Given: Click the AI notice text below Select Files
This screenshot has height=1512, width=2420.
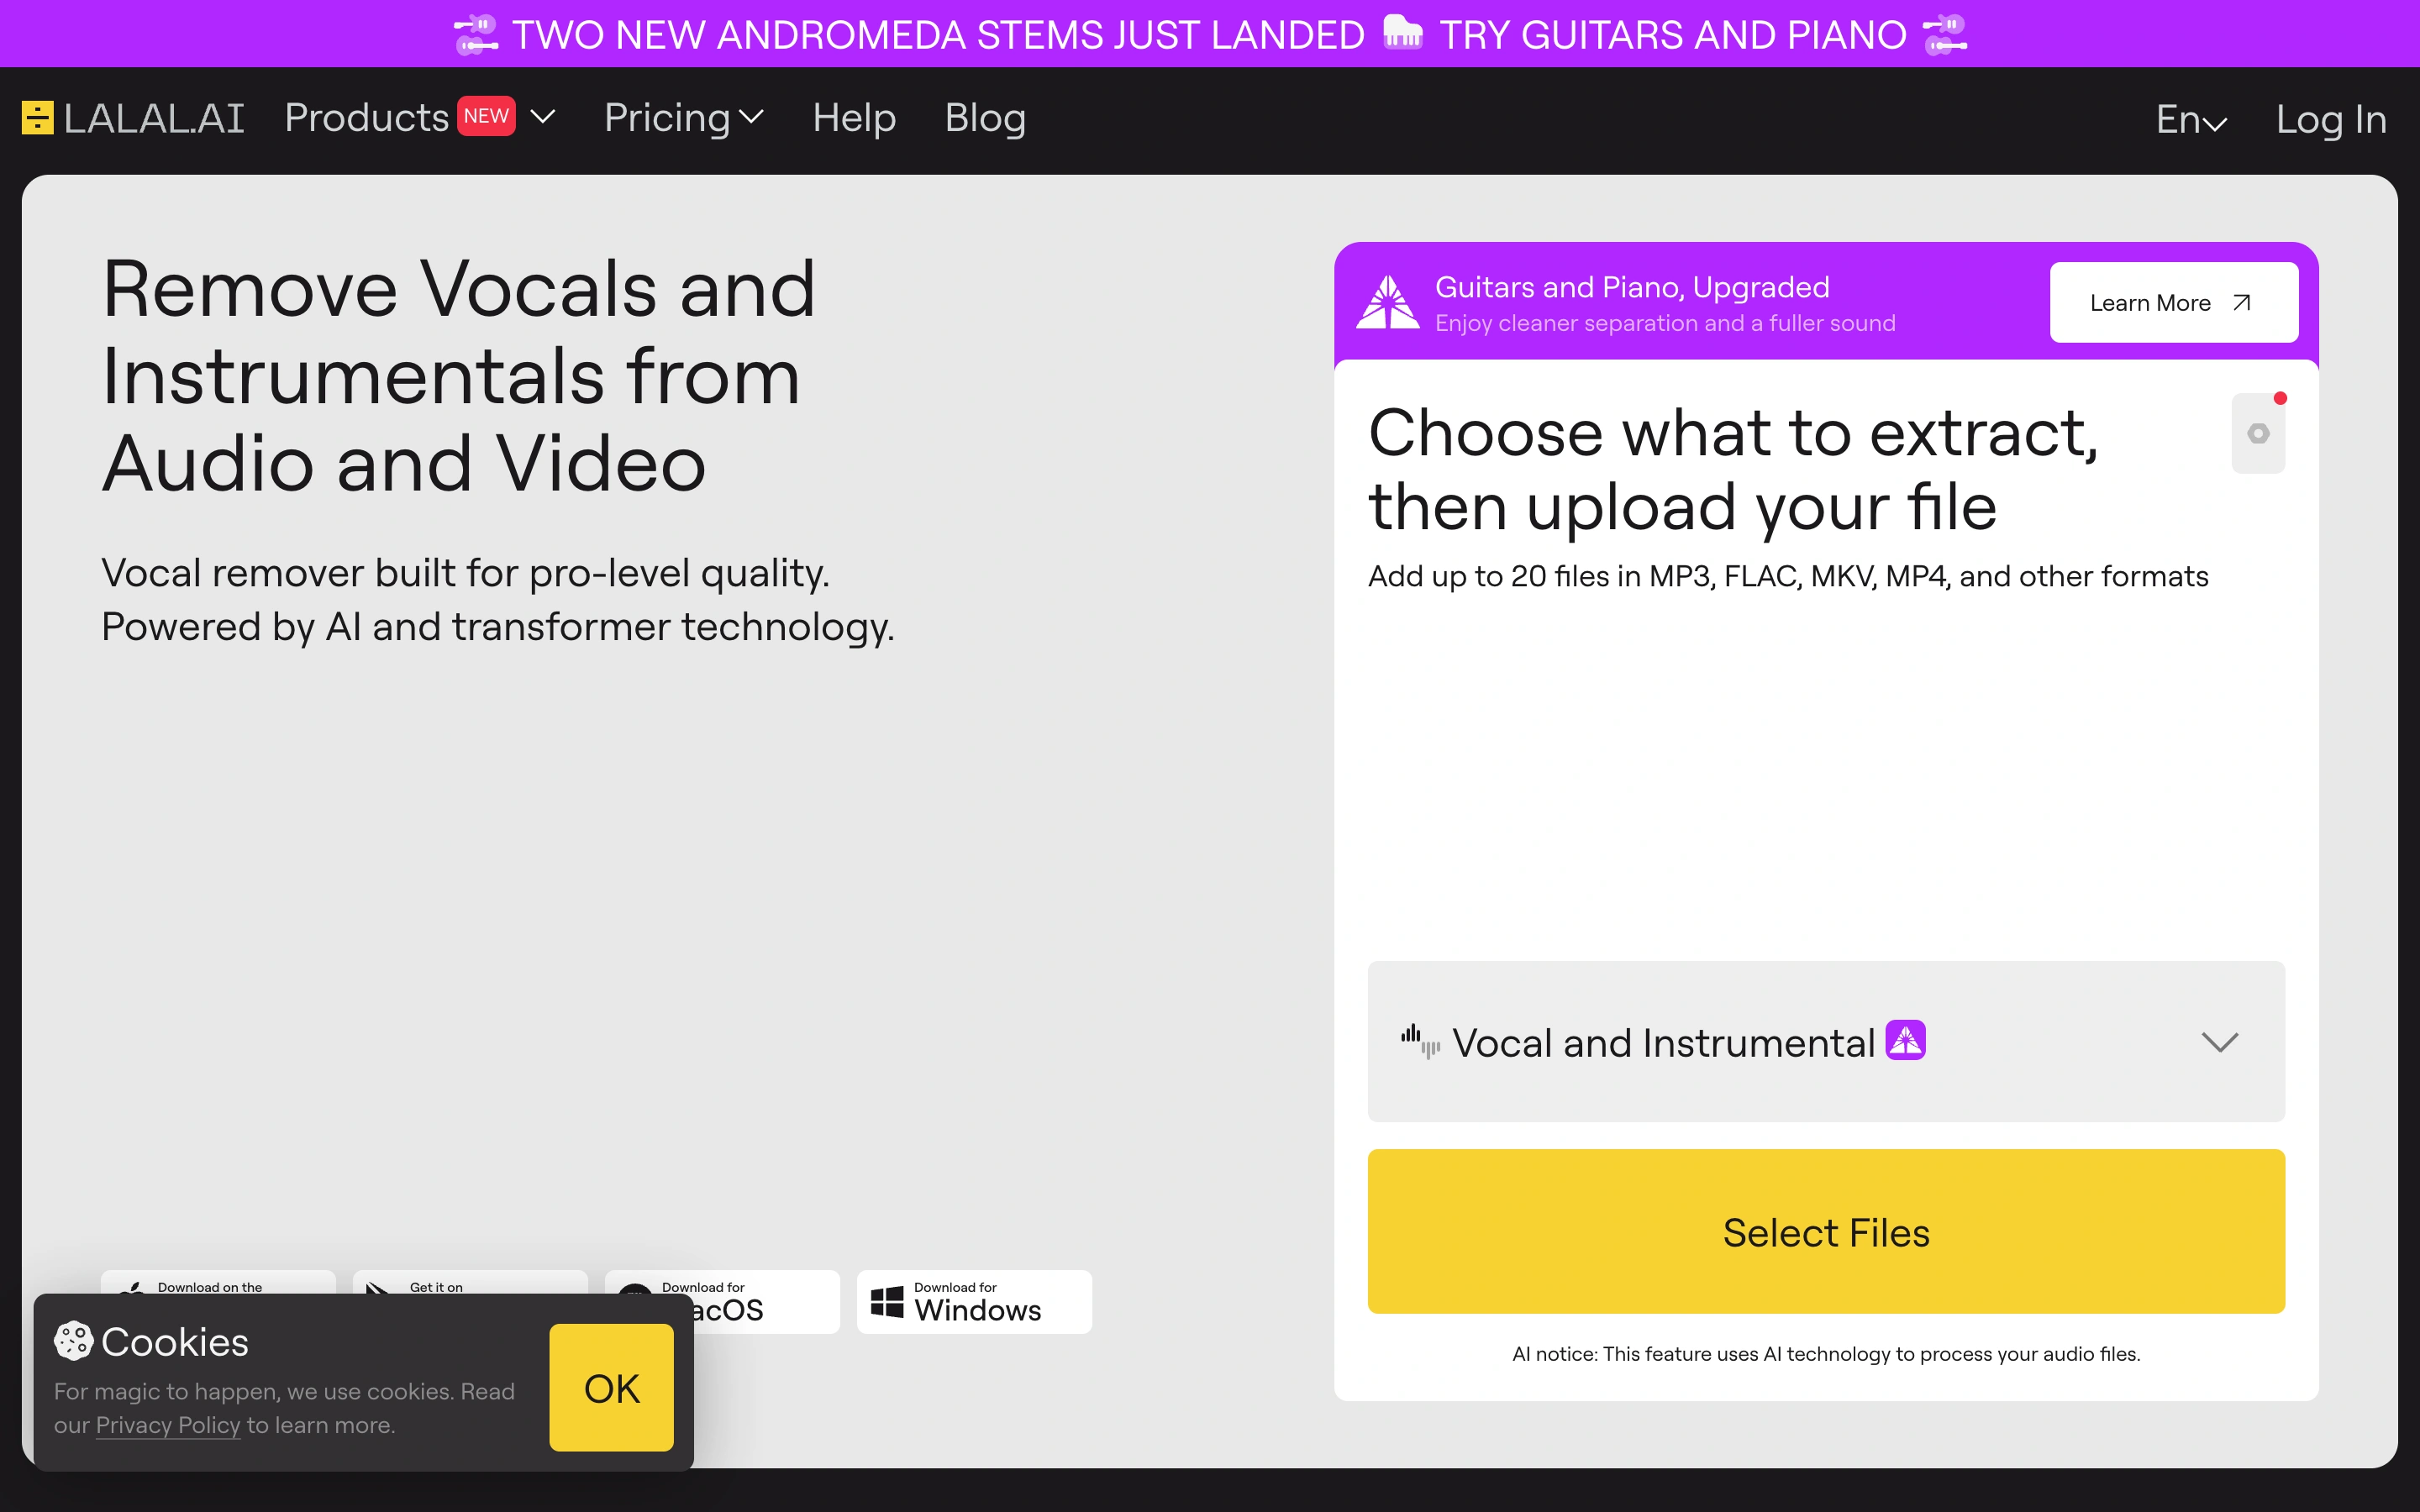Looking at the screenshot, I should tap(1826, 1353).
